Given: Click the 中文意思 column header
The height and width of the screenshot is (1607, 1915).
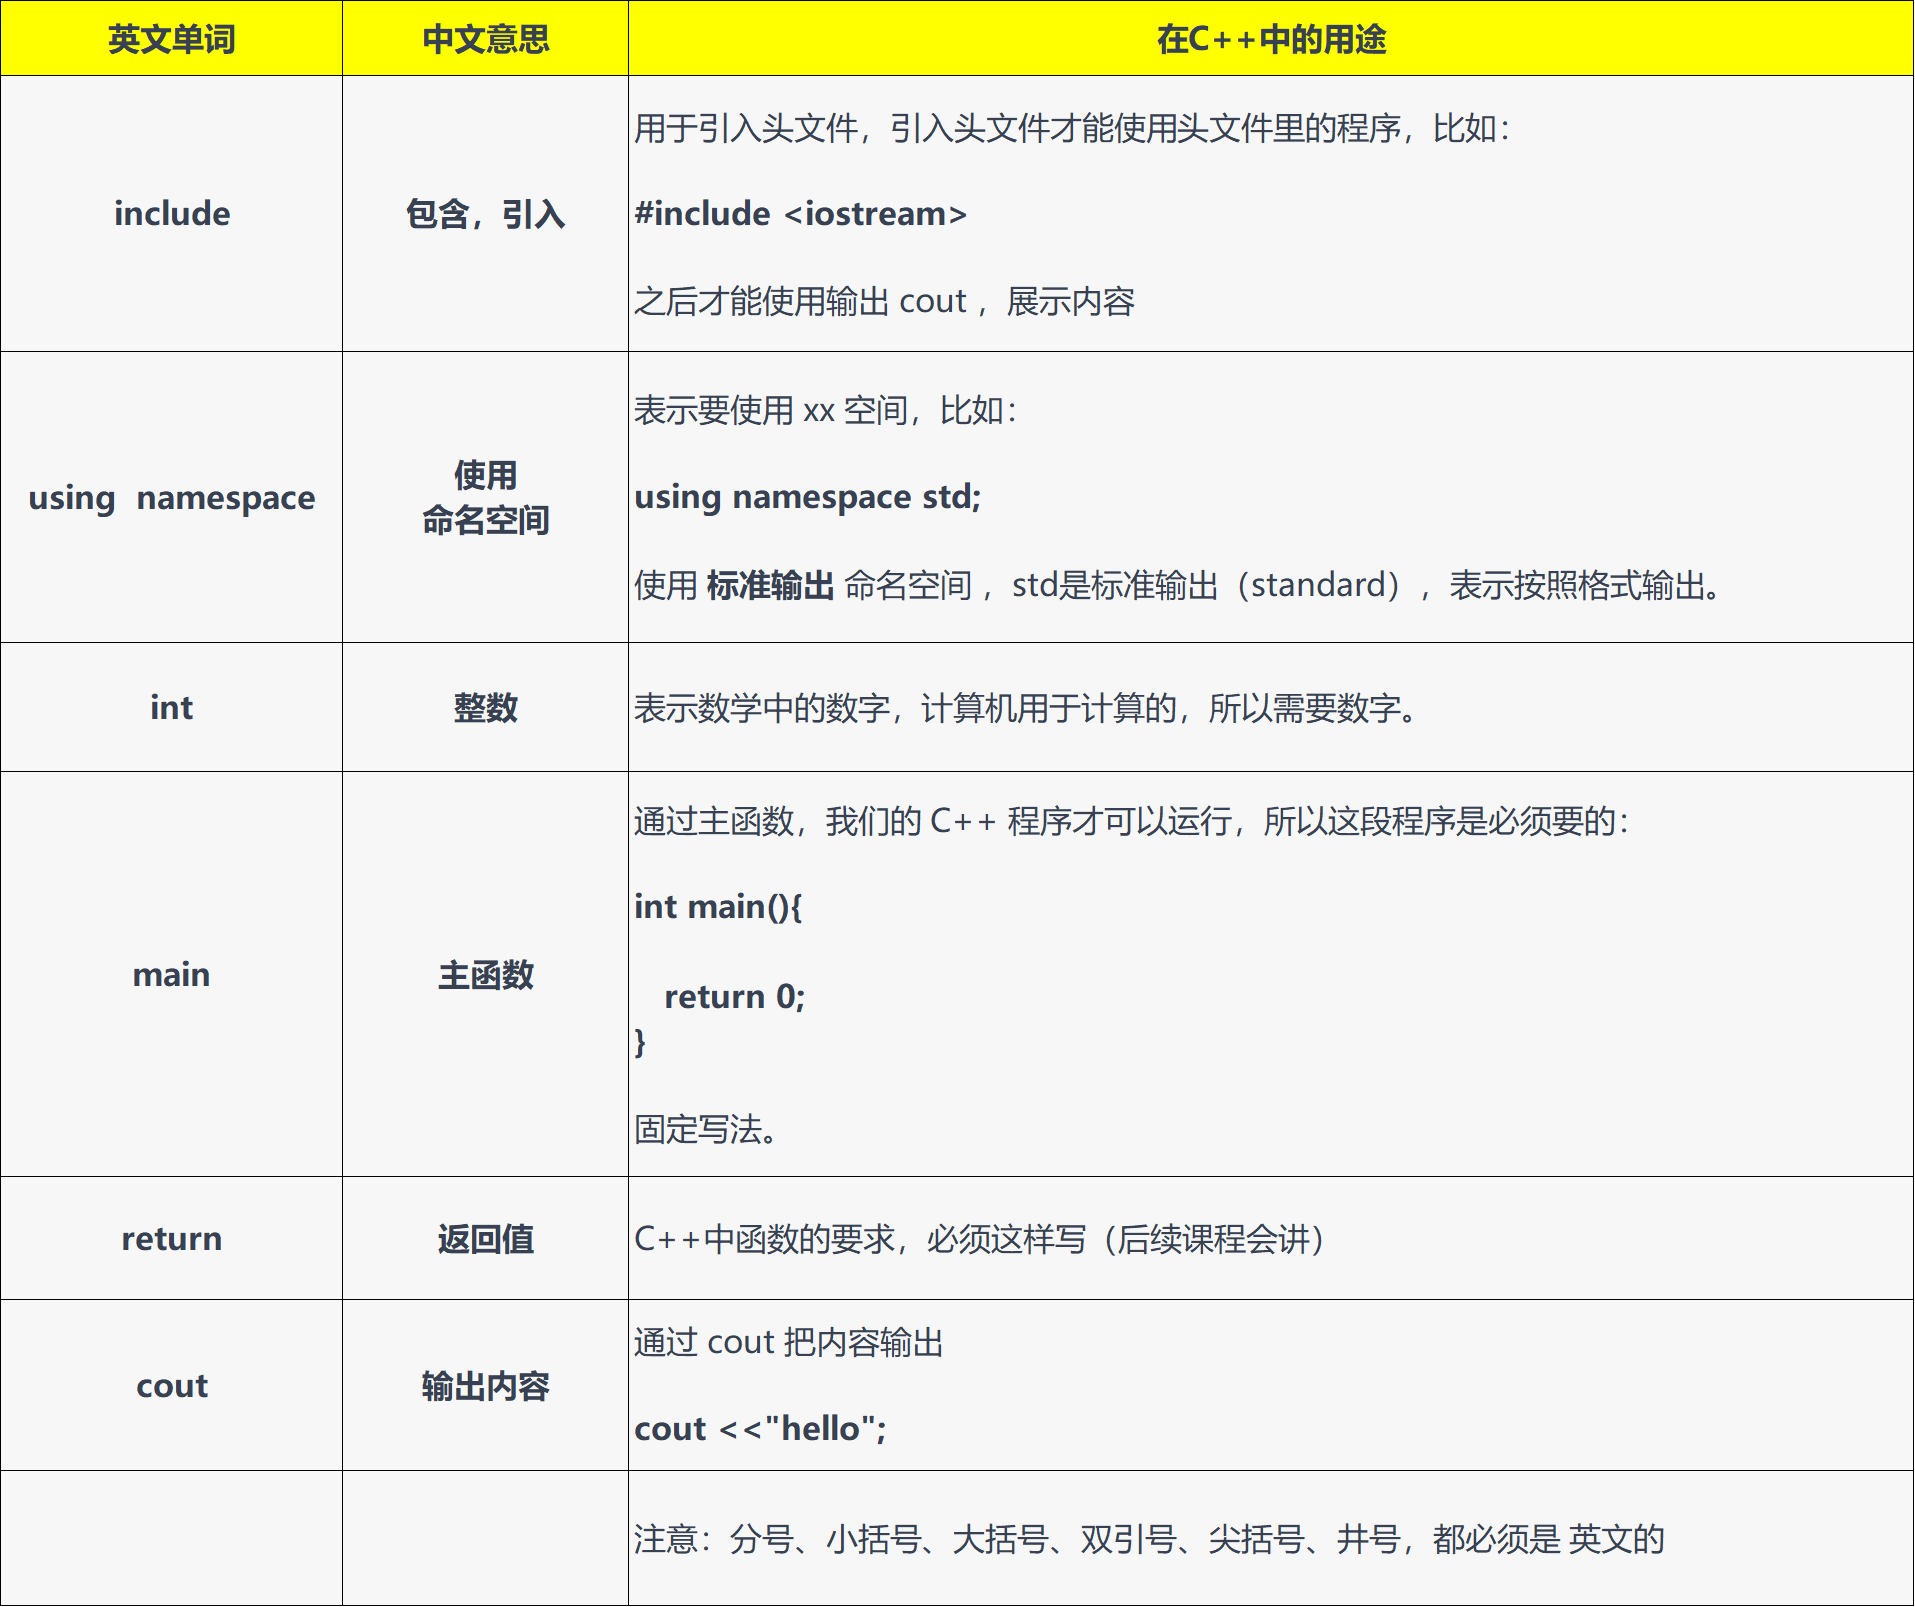Looking at the screenshot, I should coord(485,39).
